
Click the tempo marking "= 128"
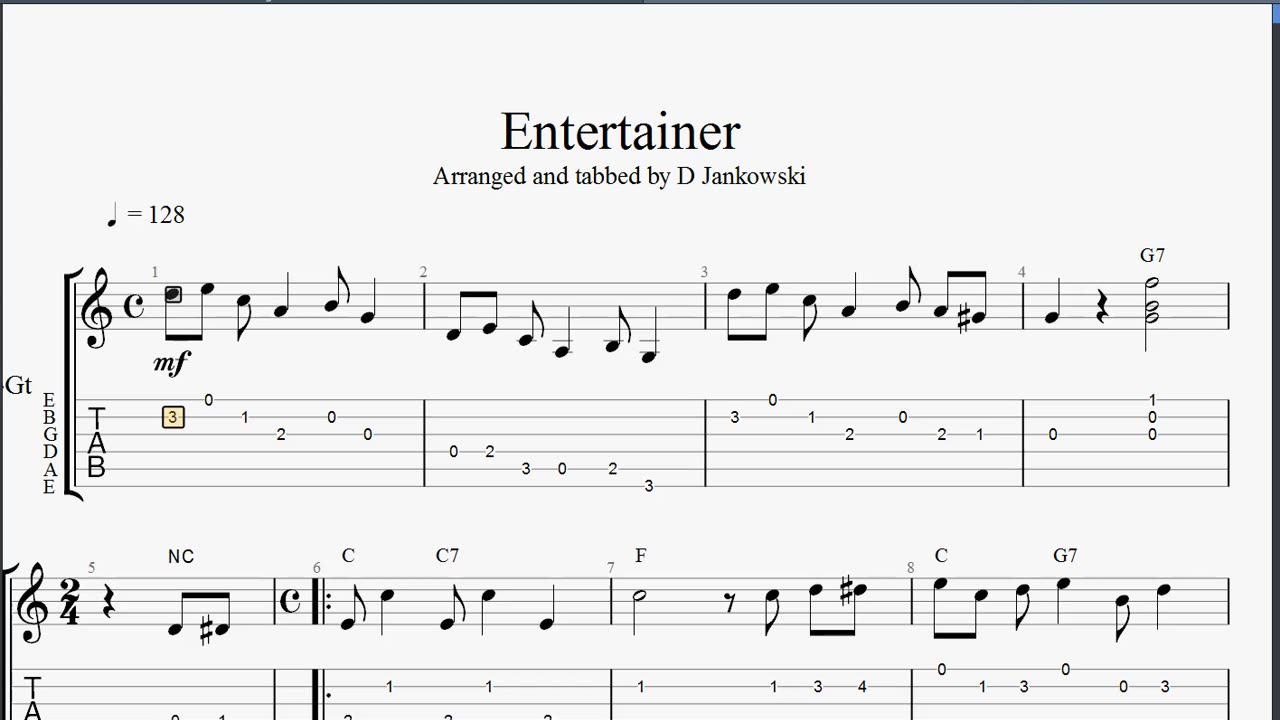point(156,214)
